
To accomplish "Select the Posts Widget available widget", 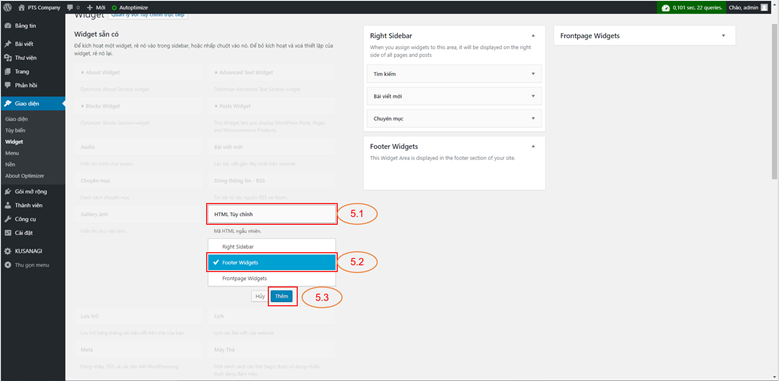I will pyautogui.click(x=272, y=106).
